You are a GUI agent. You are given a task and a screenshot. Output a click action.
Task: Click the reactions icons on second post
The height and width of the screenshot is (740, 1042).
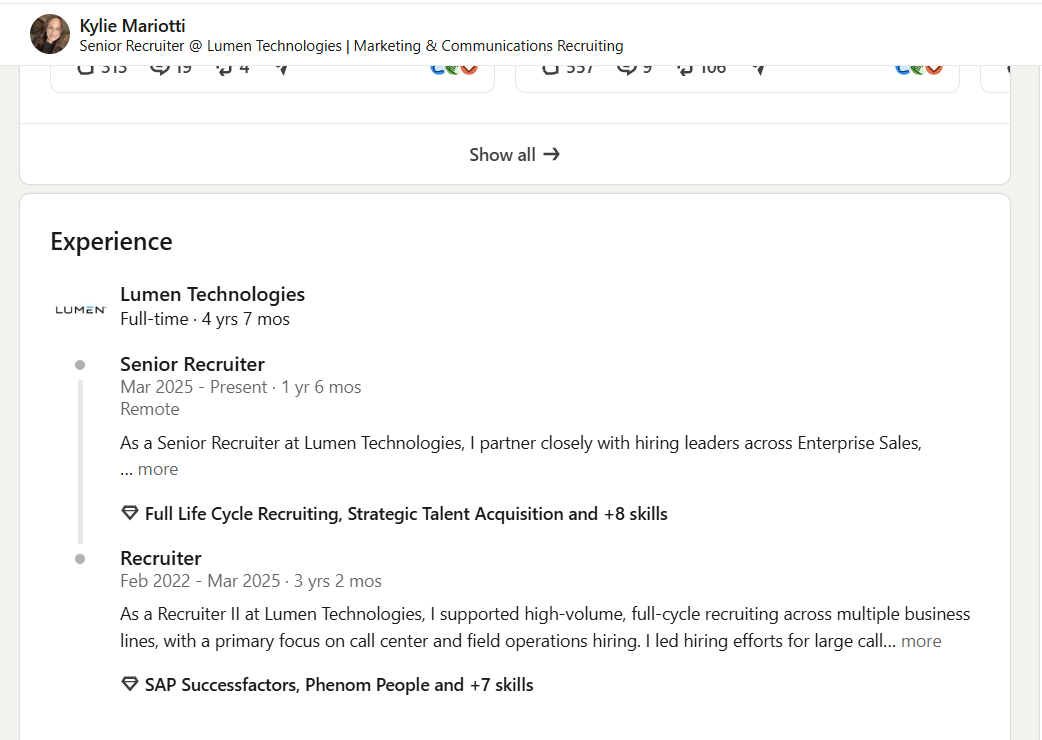click(x=919, y=69)
